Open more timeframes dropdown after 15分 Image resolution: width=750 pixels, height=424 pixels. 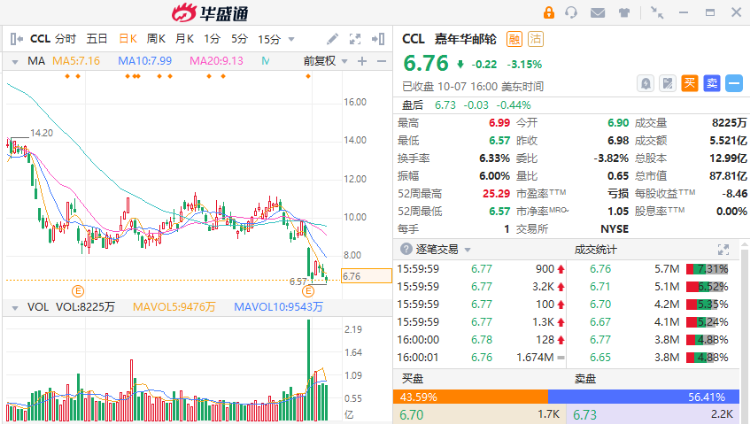291,39
